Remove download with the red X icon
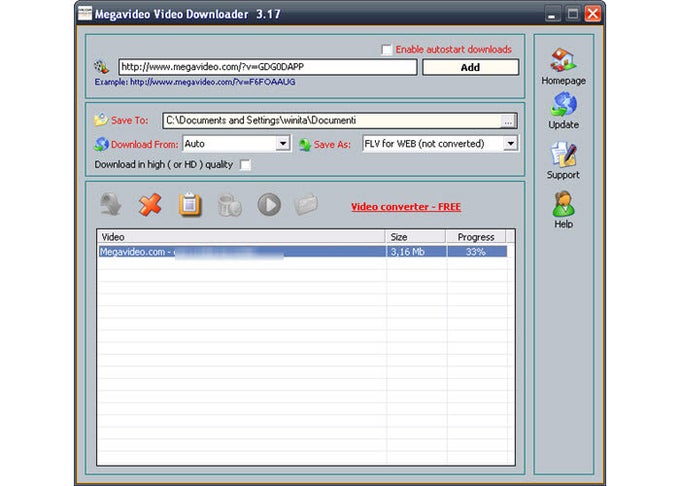This screenshot has height=486, width=680. point(150,205)
